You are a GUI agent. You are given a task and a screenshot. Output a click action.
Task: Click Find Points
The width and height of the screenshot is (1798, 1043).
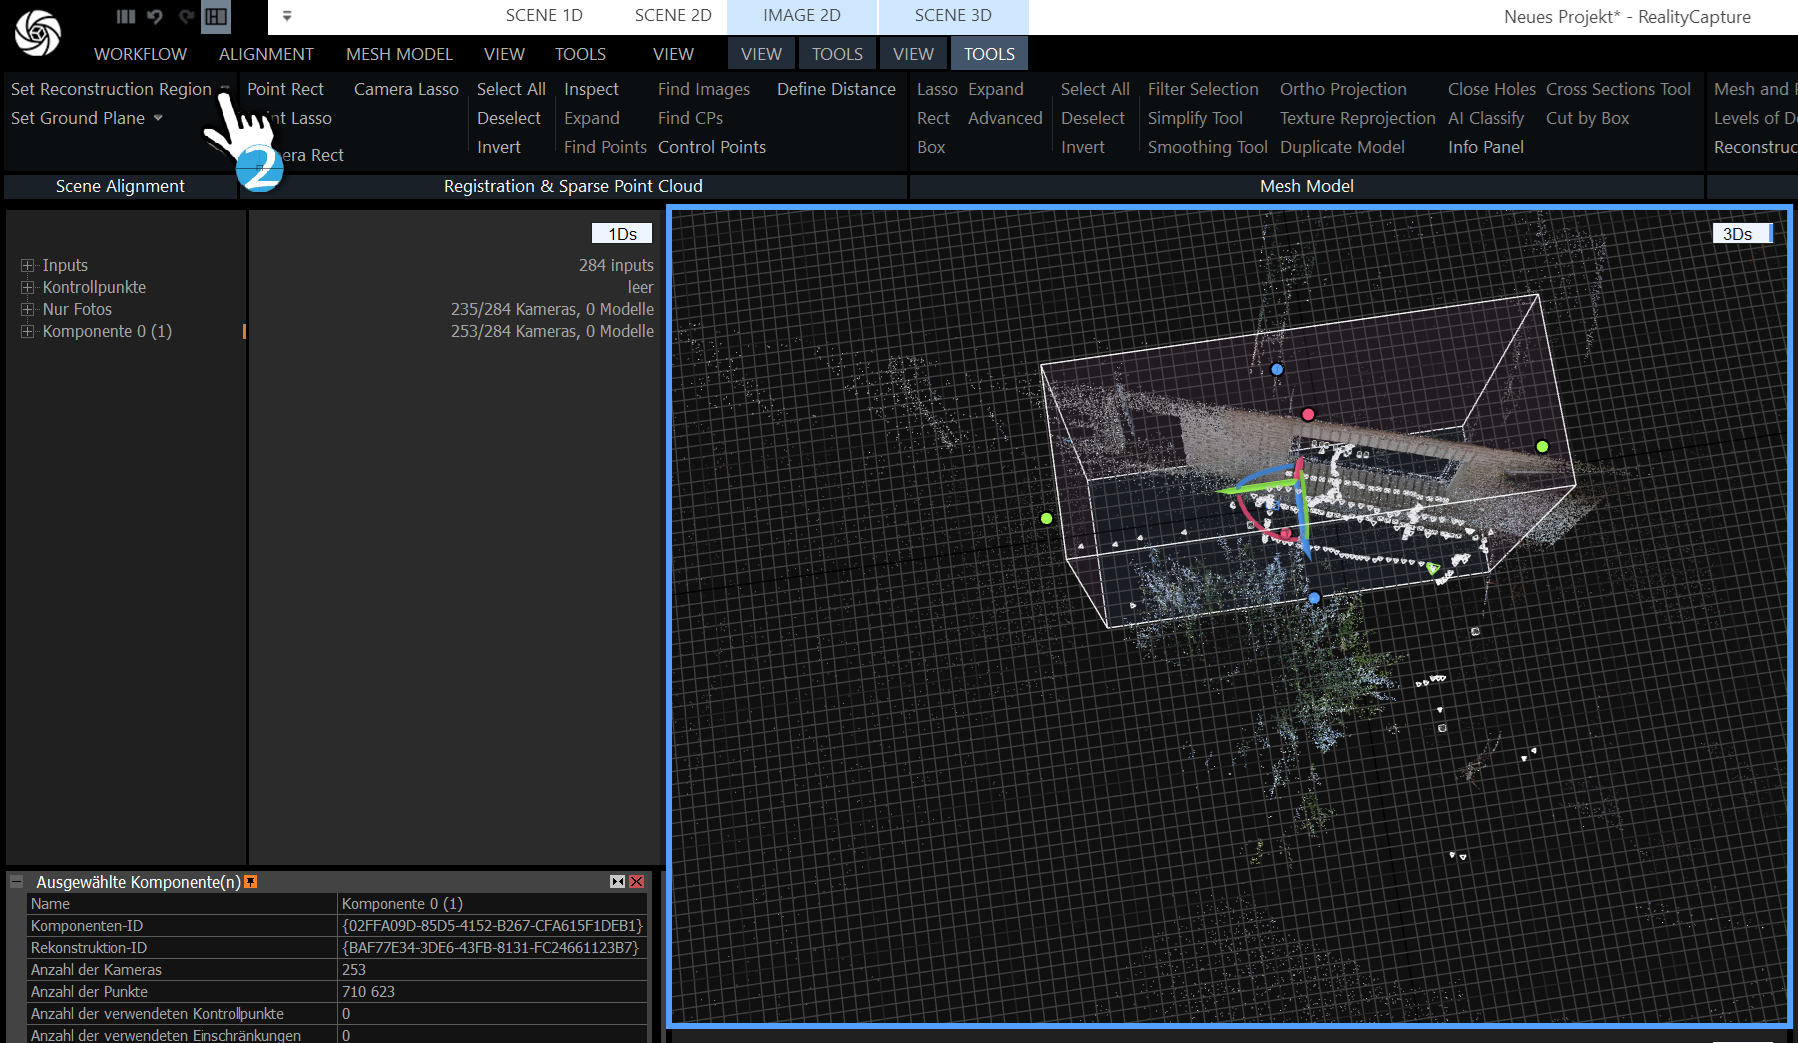605,147
